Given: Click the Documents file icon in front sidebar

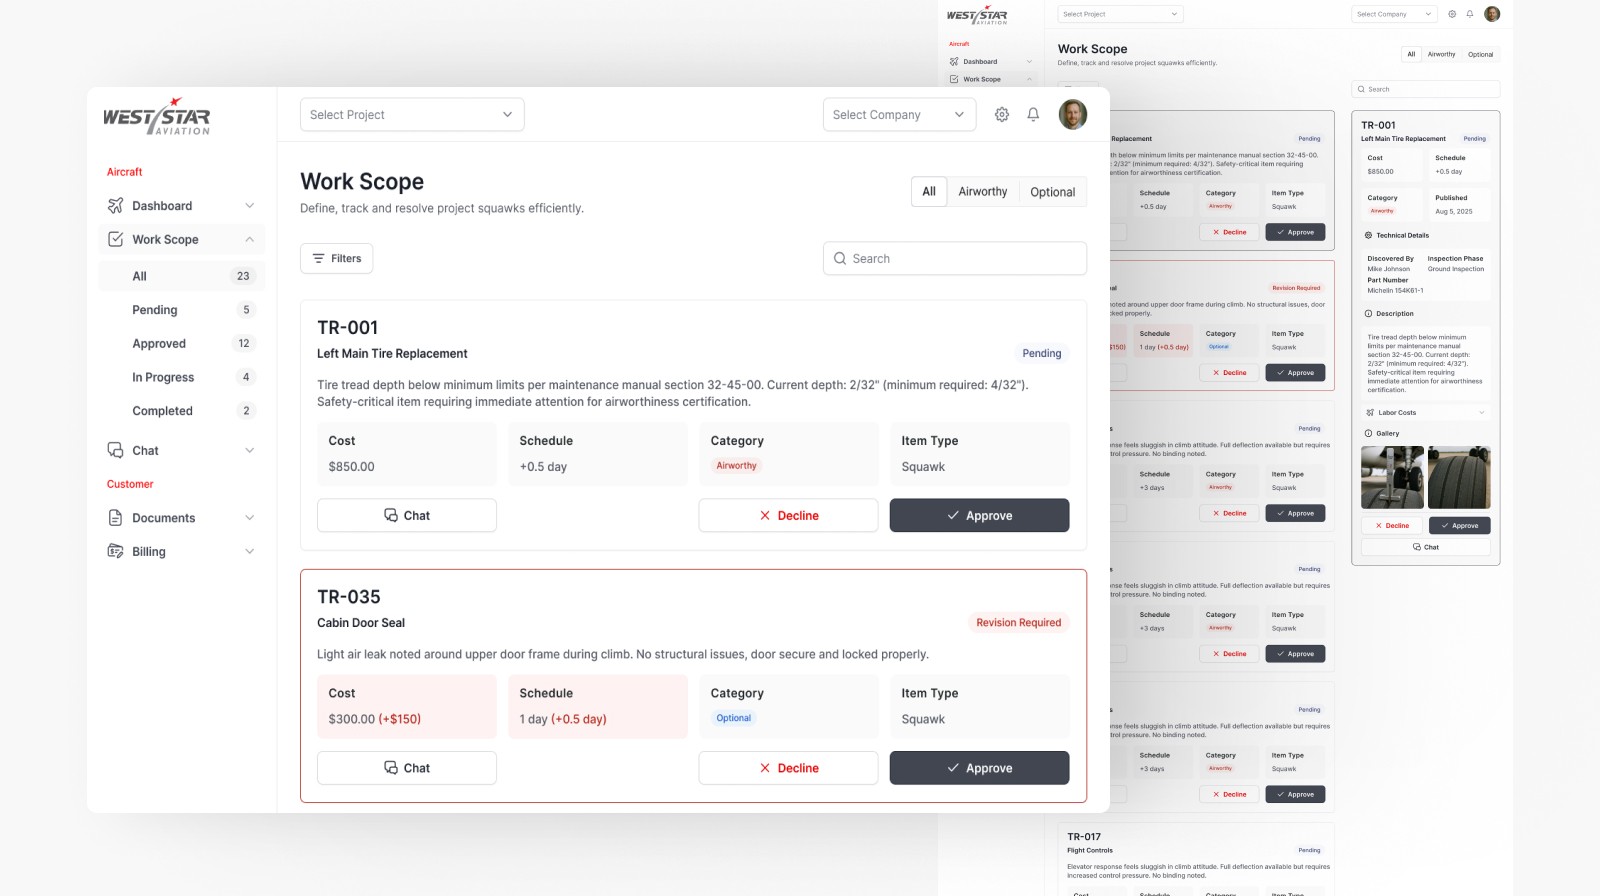Looking at the screenshot, I should [x=115, y=518].
